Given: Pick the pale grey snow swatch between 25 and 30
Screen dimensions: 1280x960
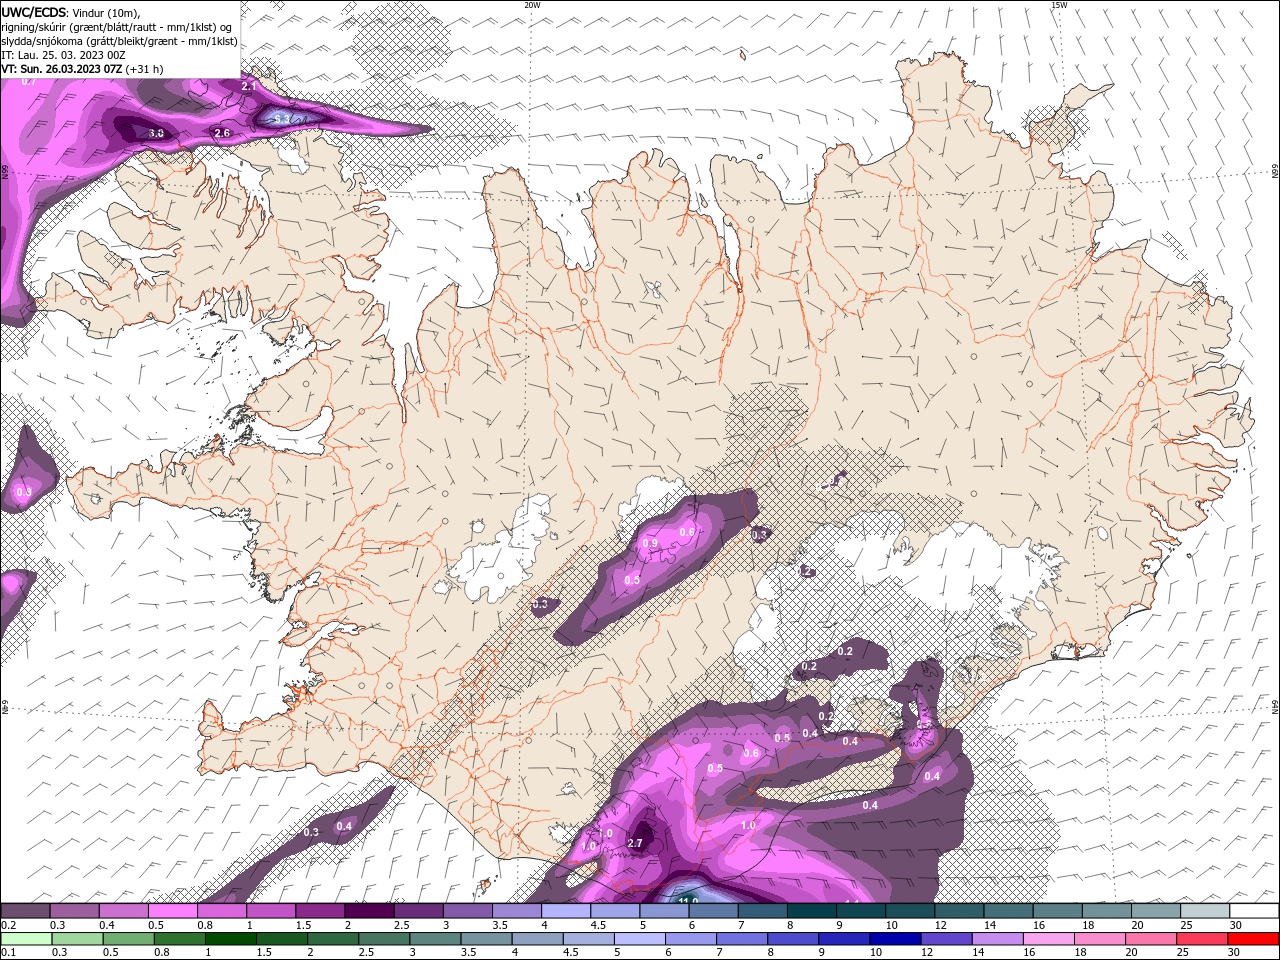Looking at the screenshot, I should tap(1204, 911).
